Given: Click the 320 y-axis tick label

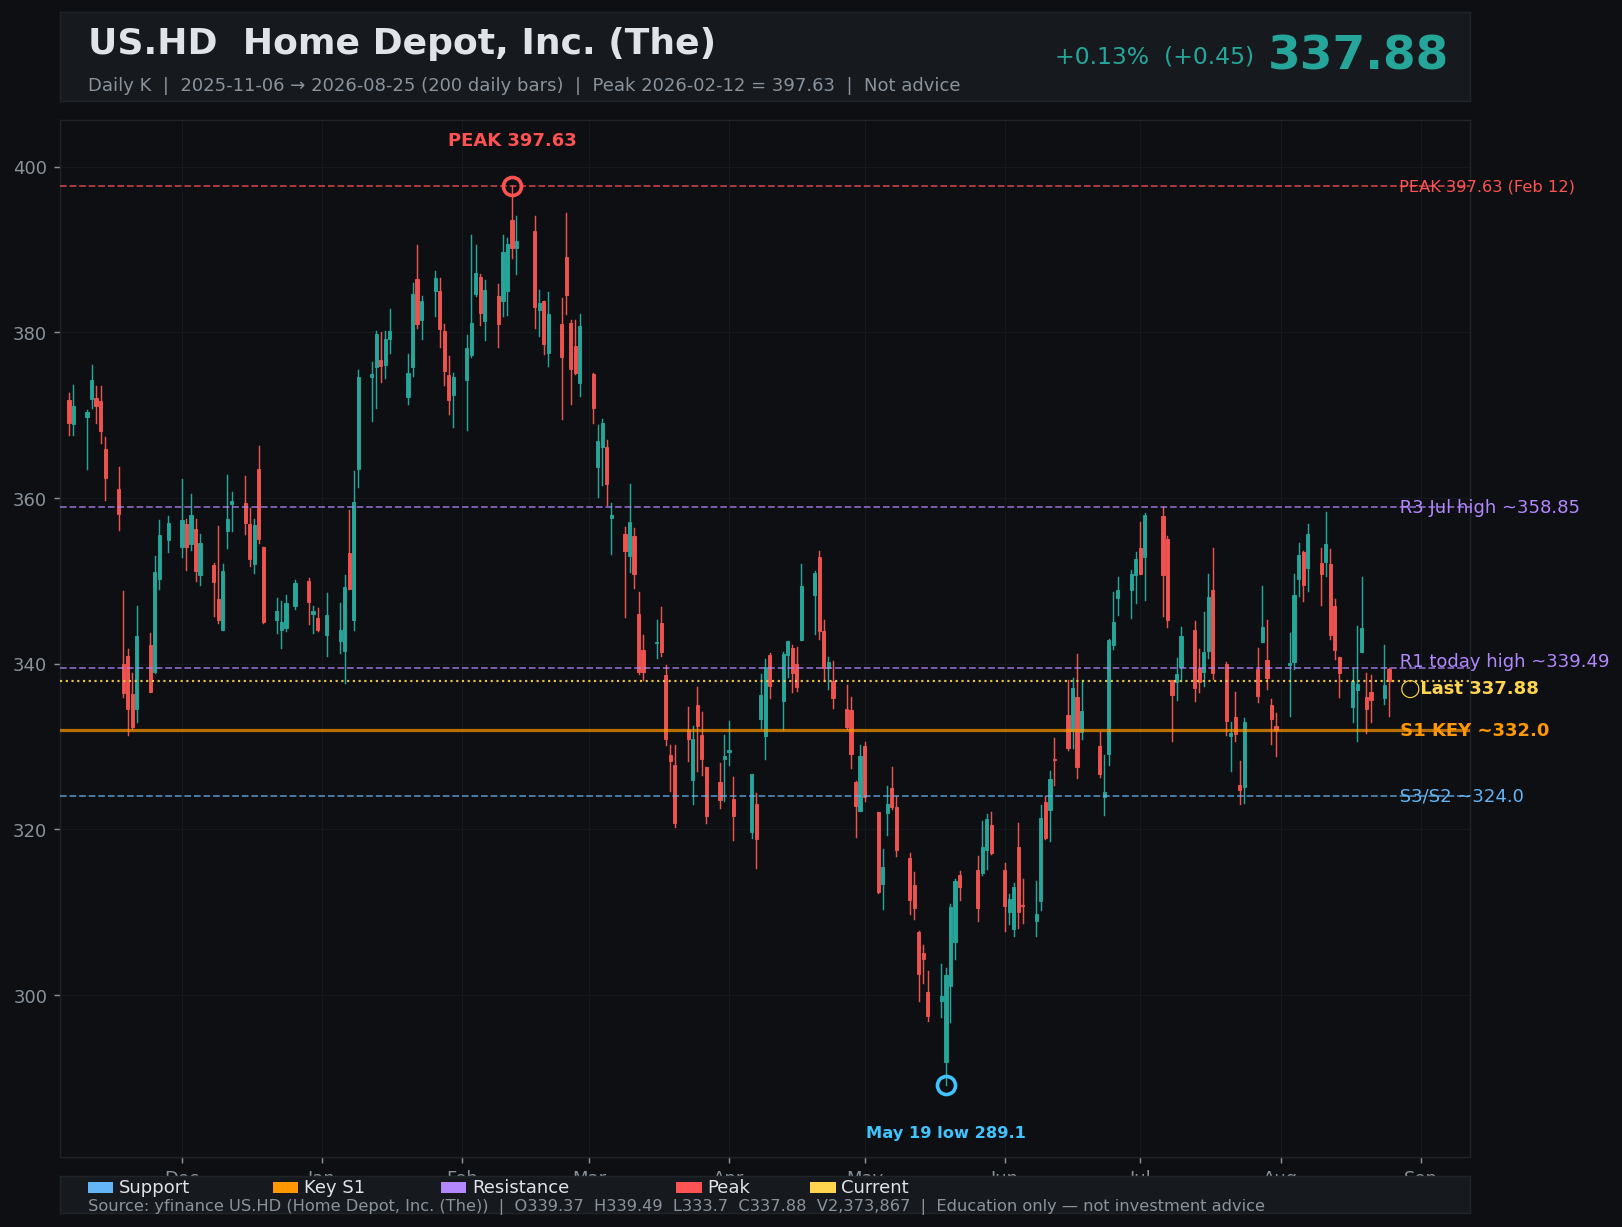Looking at the screenshot, I should (x=30, y=830).
